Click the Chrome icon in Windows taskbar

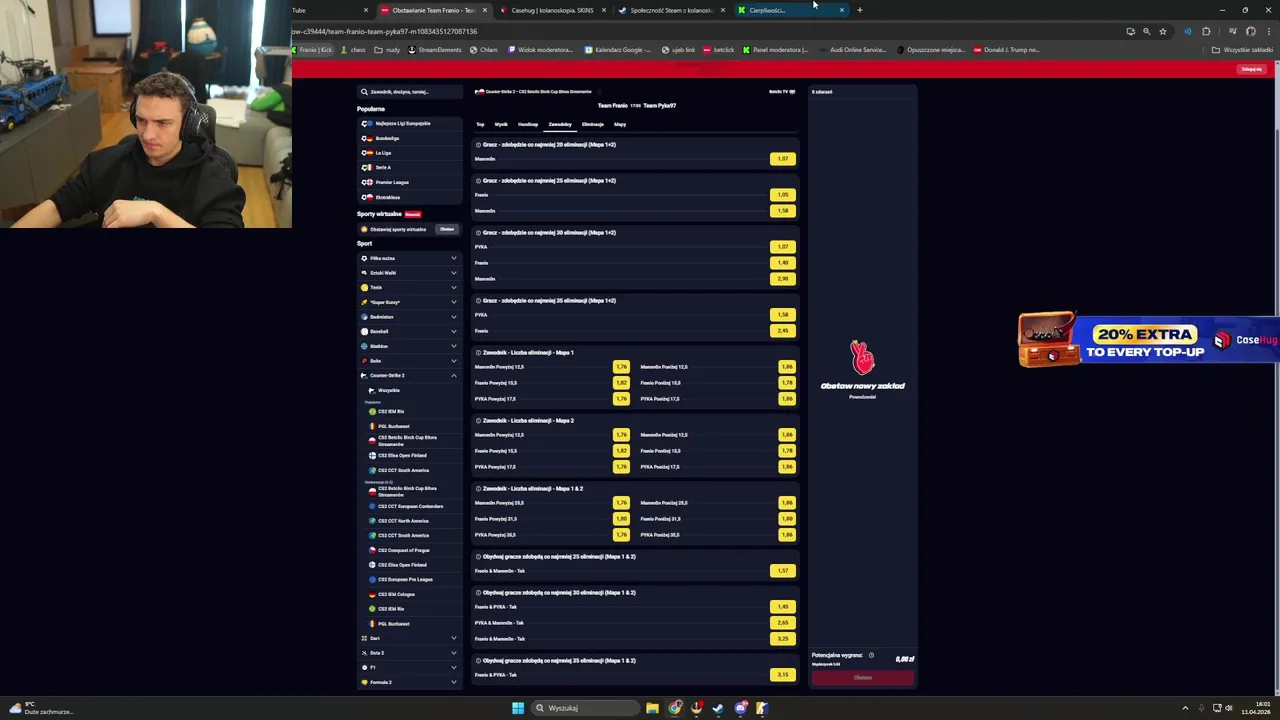point(675,708)
